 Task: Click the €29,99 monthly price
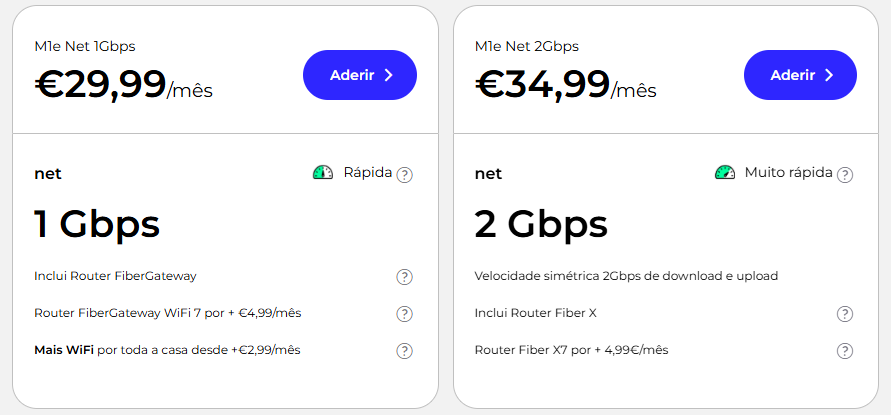(100, 85)
